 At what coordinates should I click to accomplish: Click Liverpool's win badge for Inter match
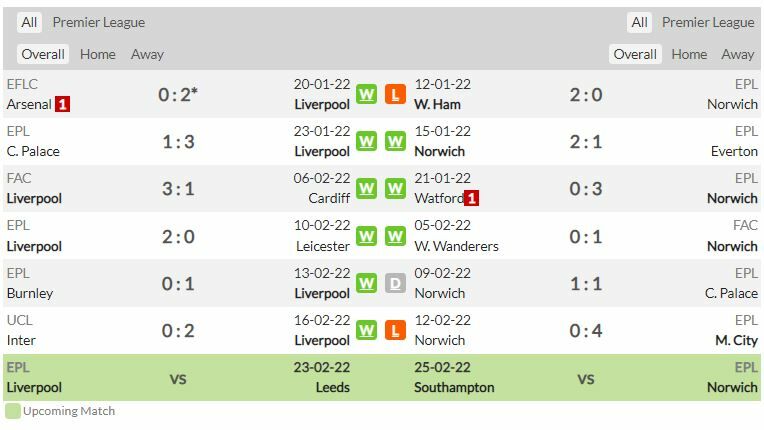click(367, 330)
